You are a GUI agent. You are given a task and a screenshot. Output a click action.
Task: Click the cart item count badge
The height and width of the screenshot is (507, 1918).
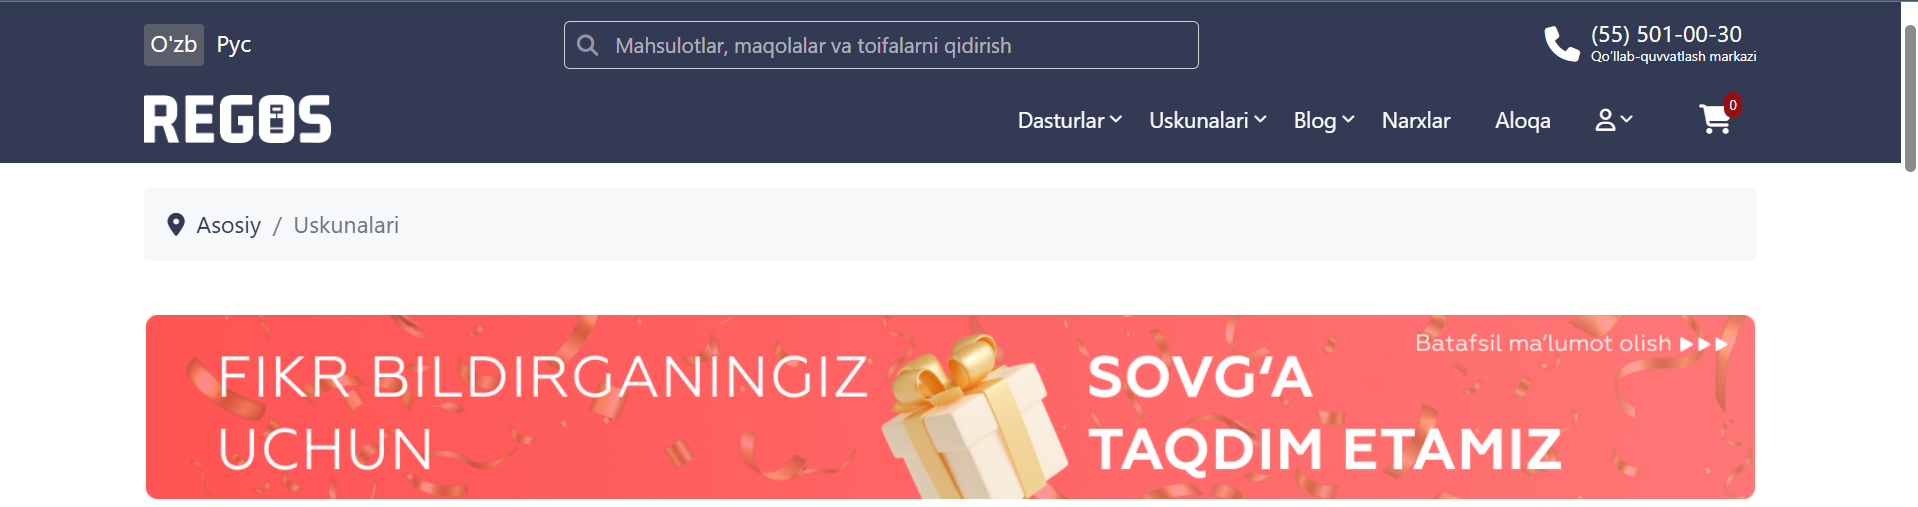click(x=1733, y=105)
